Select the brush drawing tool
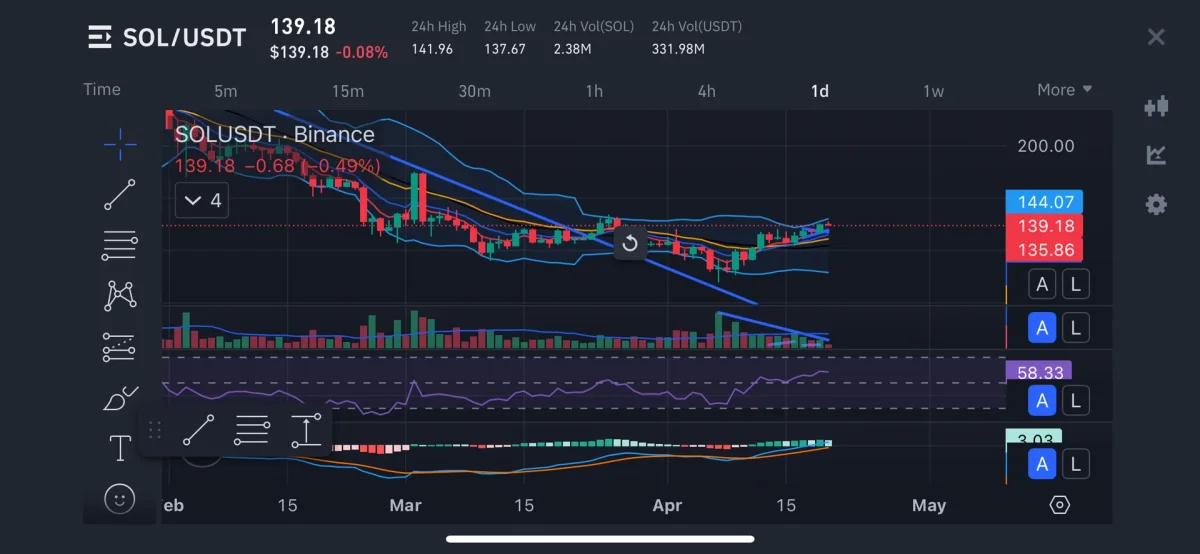Screen dimensions: 1200x554 (120, 398)
